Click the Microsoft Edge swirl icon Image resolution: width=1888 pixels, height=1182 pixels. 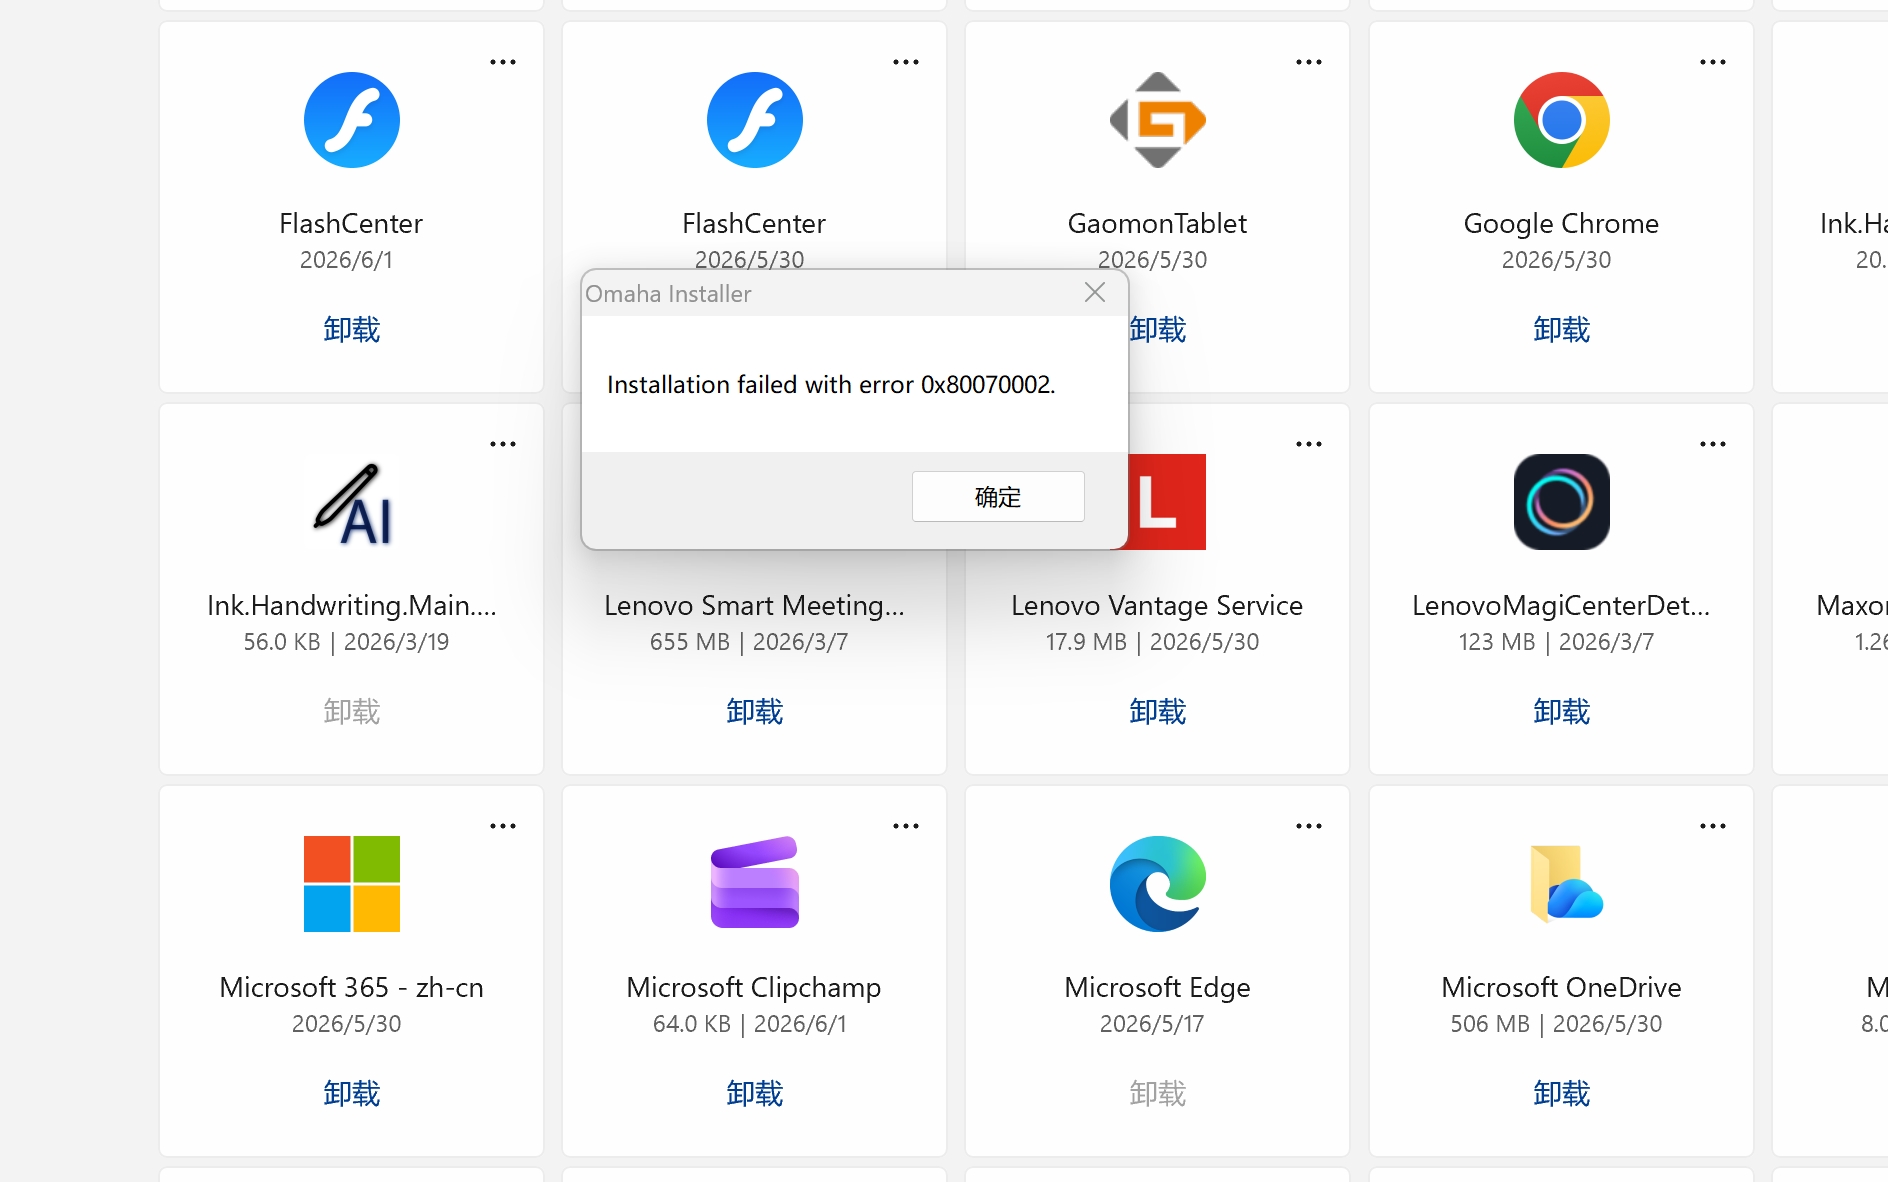point(1158,884)
